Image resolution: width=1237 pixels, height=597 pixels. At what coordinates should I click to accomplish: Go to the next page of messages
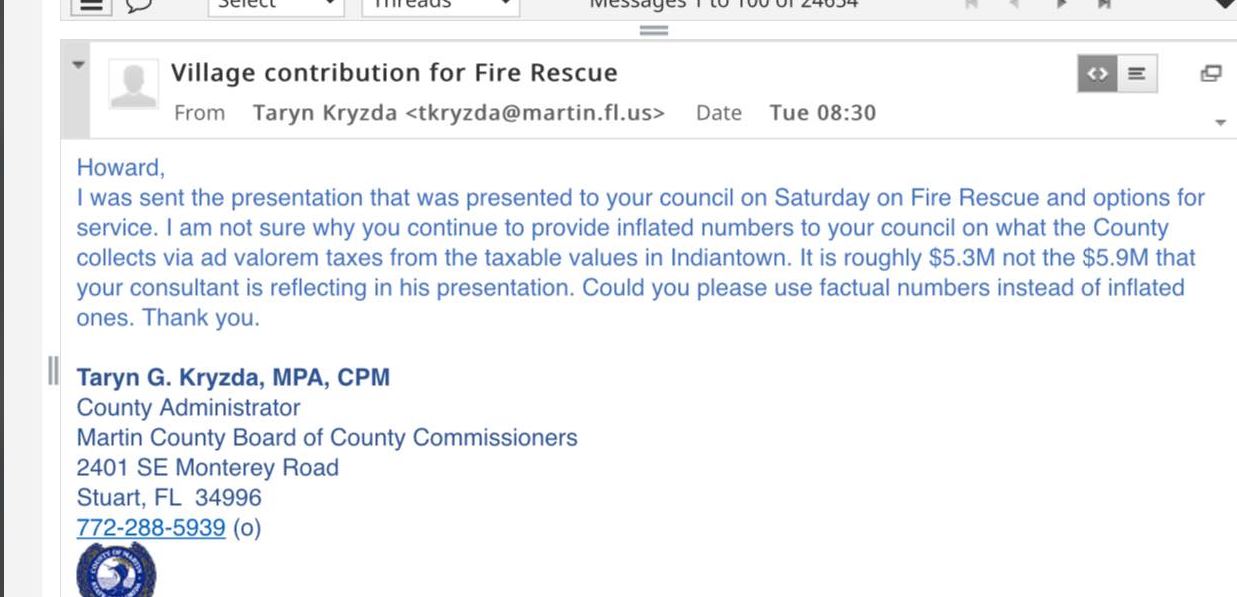coord(1059,4)
